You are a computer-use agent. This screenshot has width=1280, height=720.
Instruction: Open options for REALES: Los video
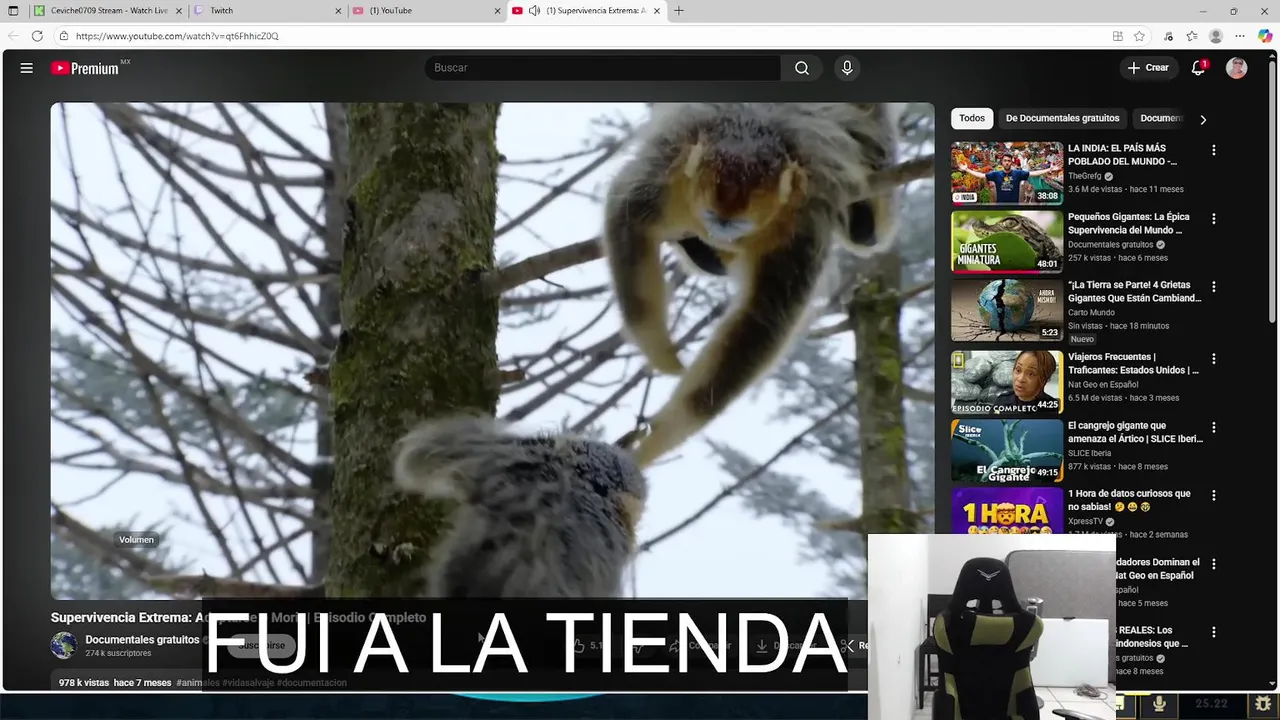pos(1214,632)
